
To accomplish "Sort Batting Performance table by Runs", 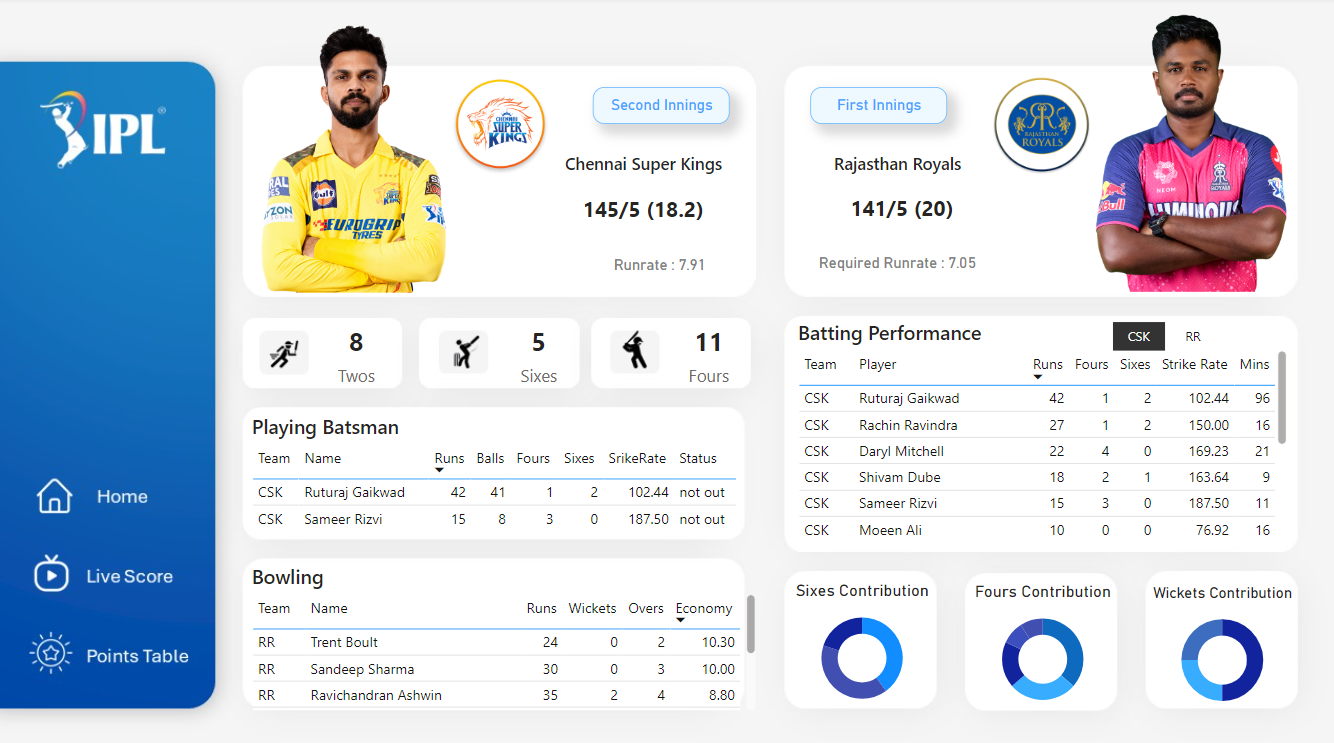I will click(1048, 365).
